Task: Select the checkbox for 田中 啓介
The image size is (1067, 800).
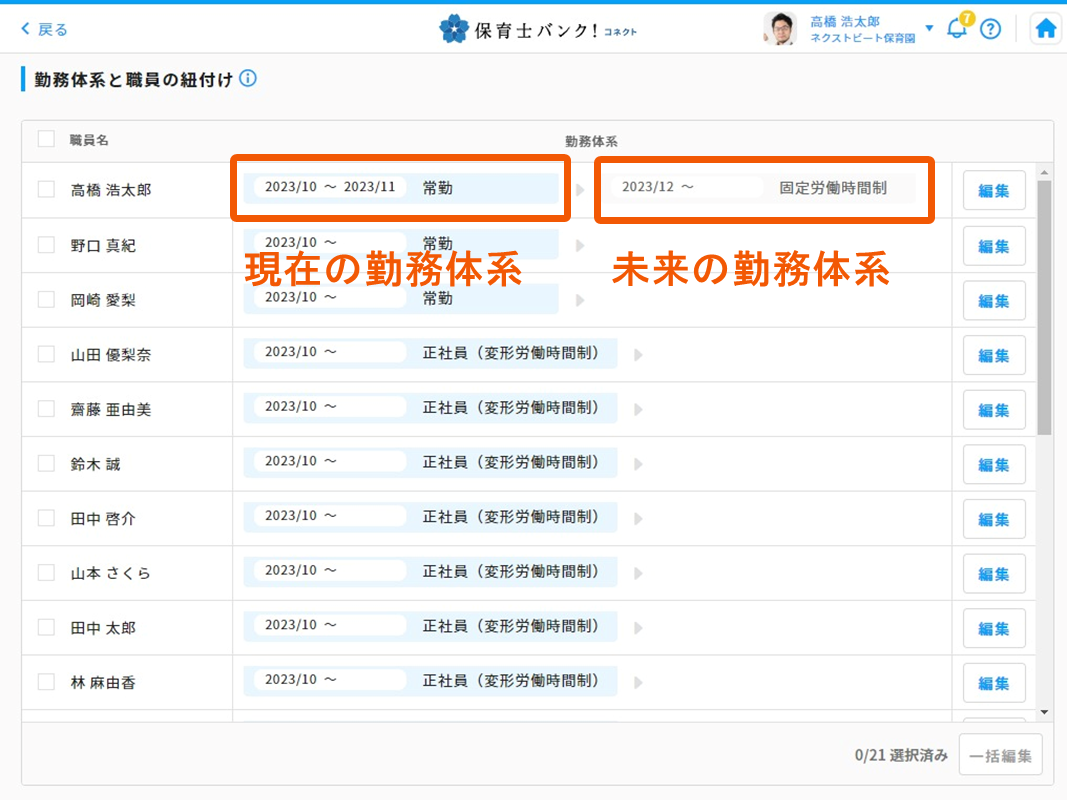Action: point(46,518)
